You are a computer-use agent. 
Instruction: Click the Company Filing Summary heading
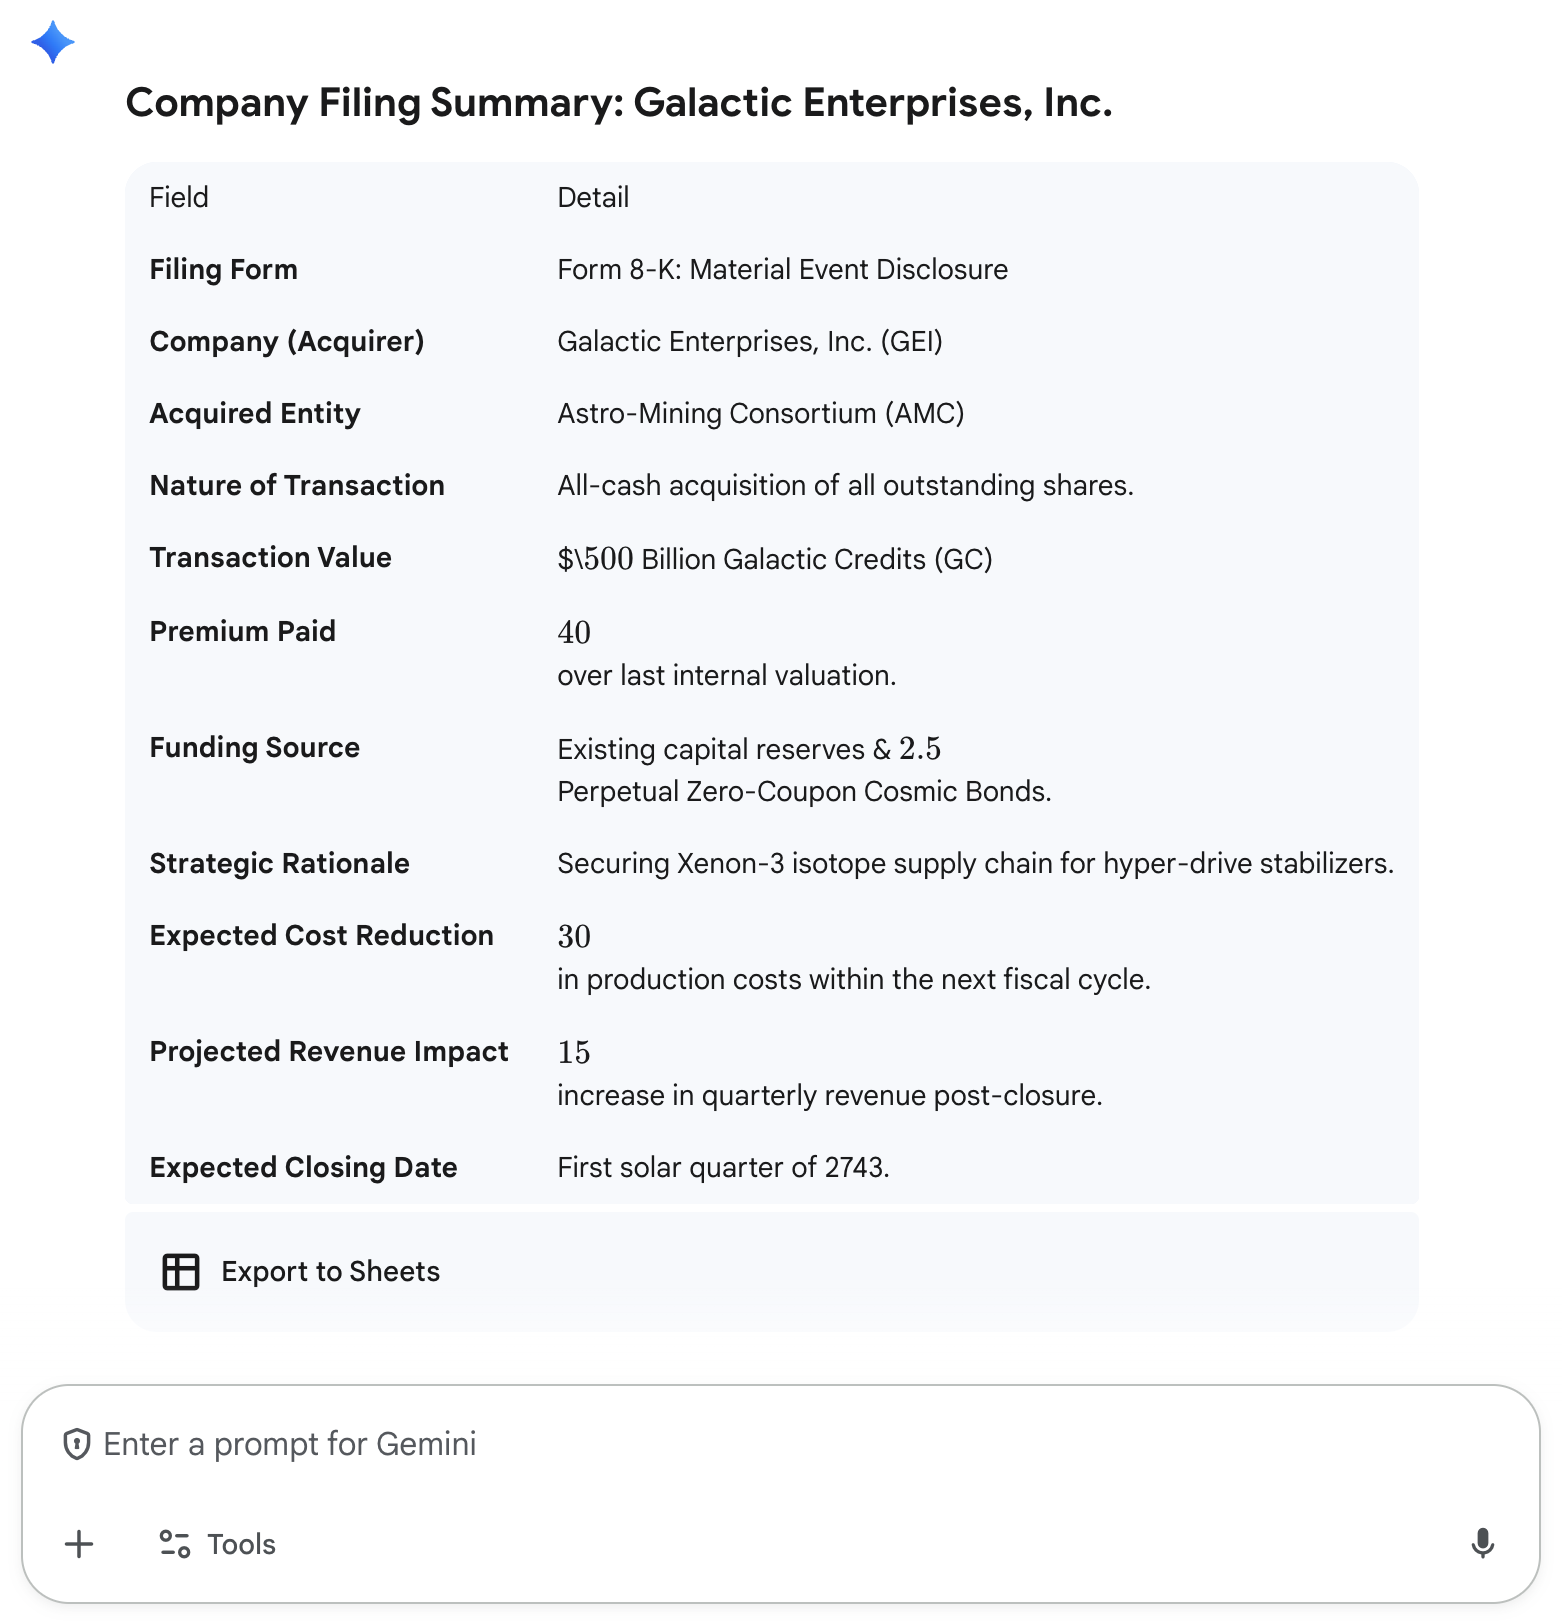[x=619, y=103]
